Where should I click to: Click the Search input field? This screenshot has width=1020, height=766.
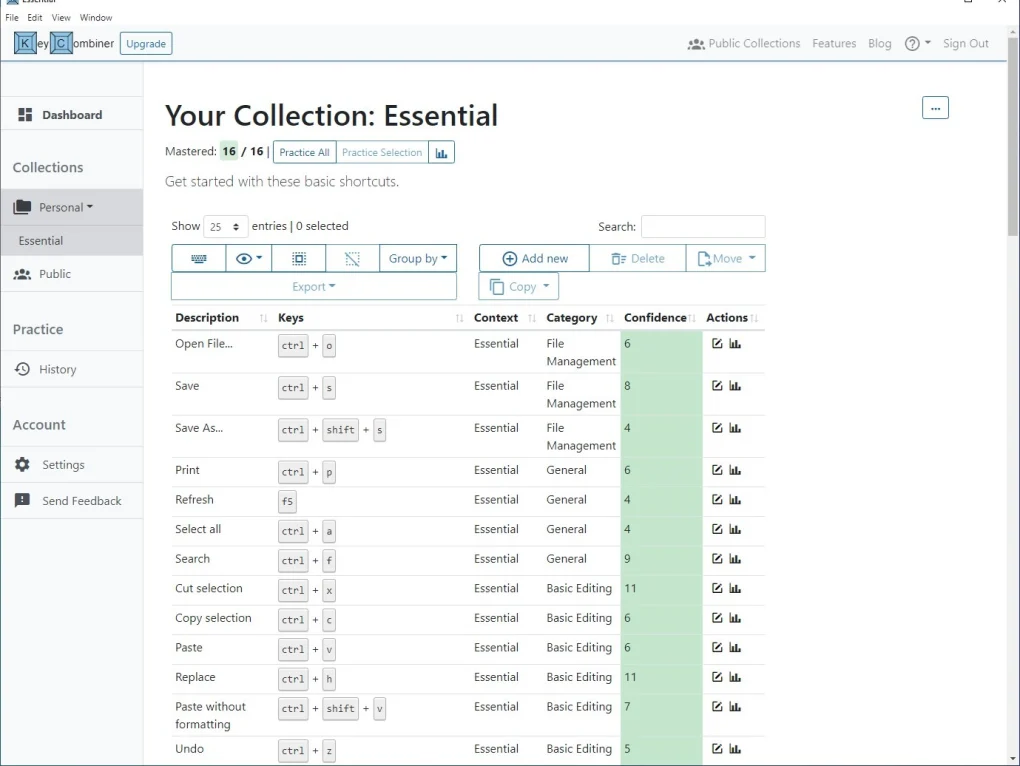(x=702, y=227)
